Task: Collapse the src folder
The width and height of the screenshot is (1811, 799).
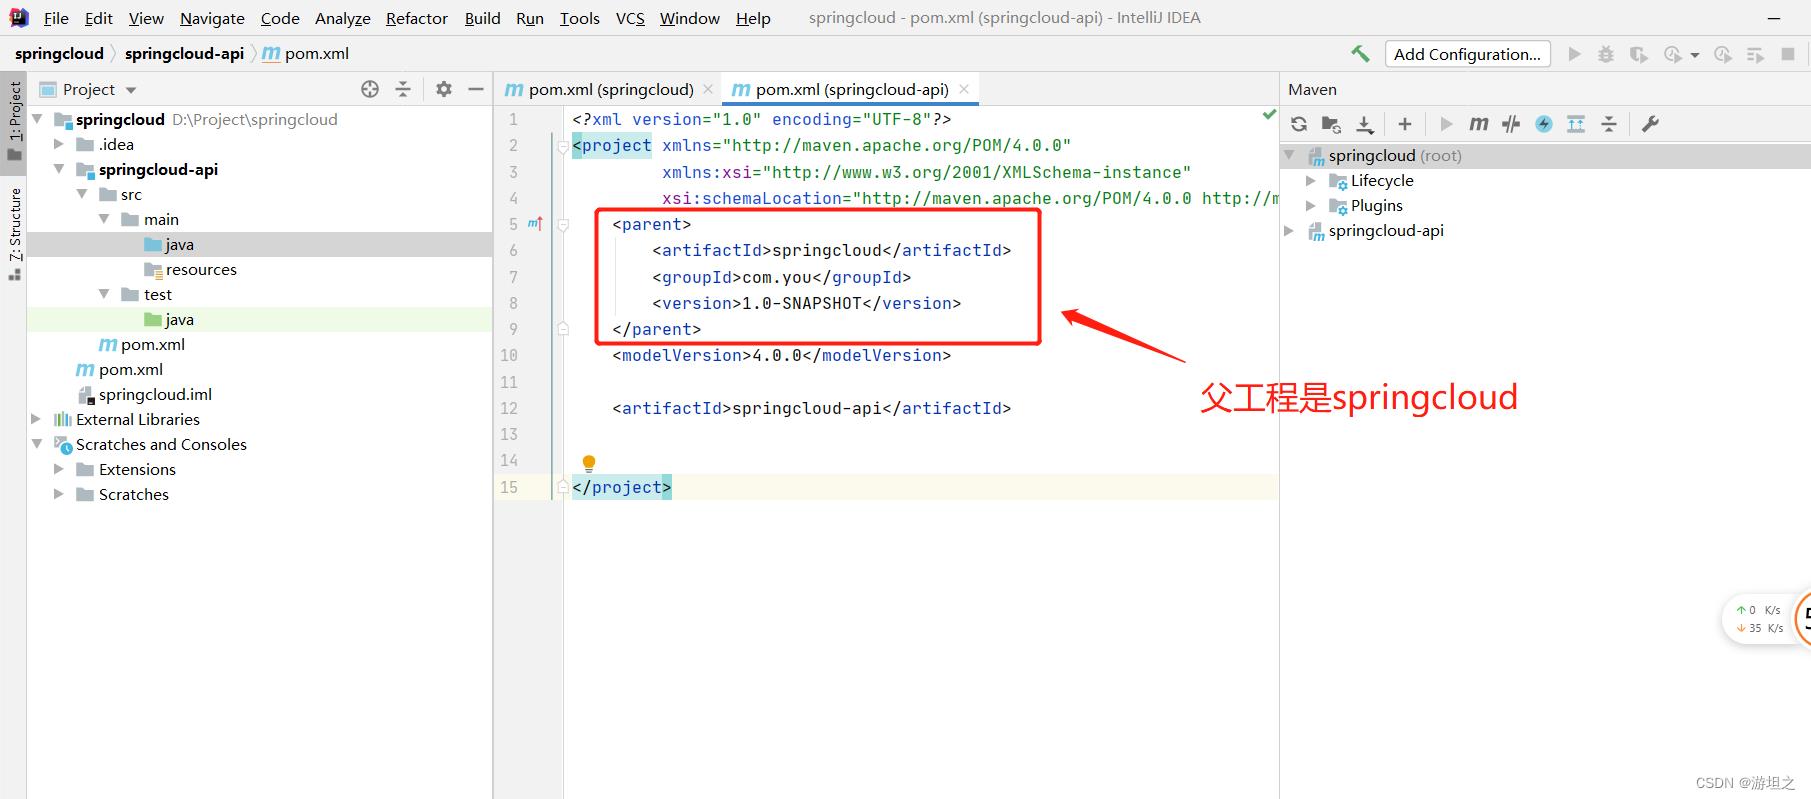Action: tap(82, 194)
